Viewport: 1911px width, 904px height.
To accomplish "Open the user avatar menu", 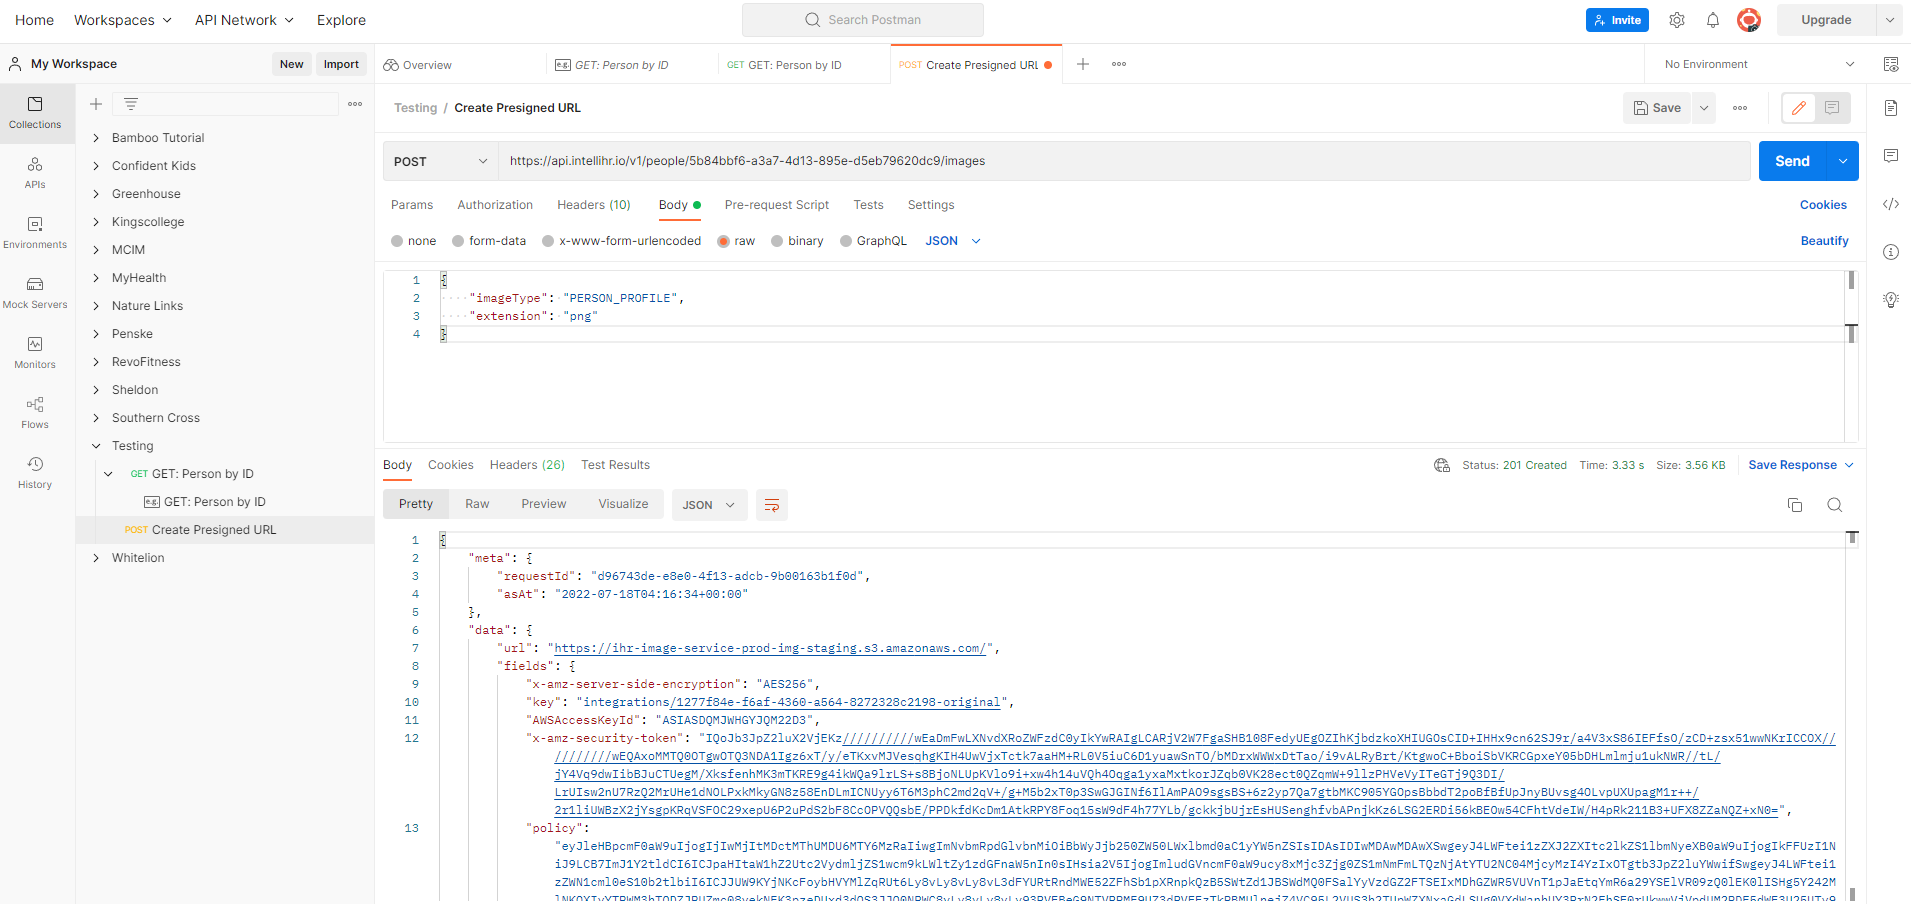I will [1749, 20].
